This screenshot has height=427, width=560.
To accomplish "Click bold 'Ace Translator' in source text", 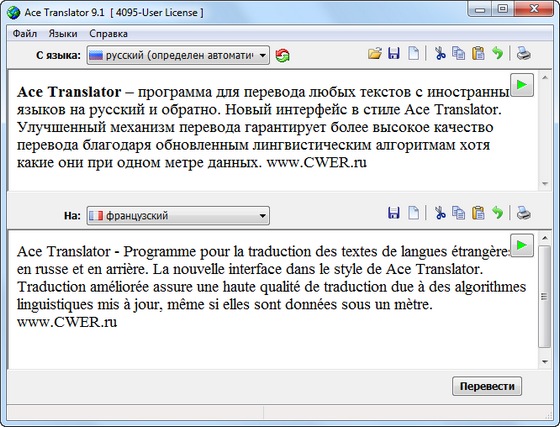I will [x=69, y=92].
